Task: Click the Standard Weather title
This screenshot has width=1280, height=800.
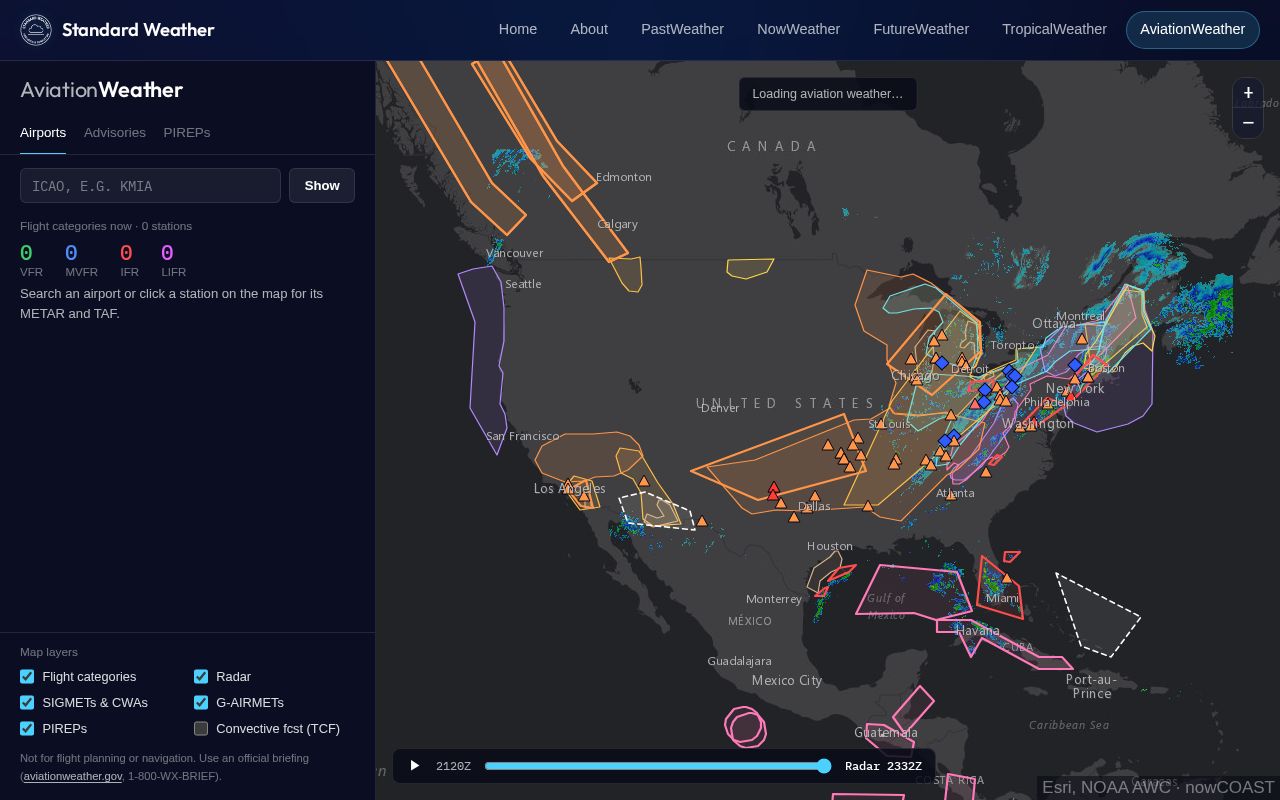Action: pos(138,30)
